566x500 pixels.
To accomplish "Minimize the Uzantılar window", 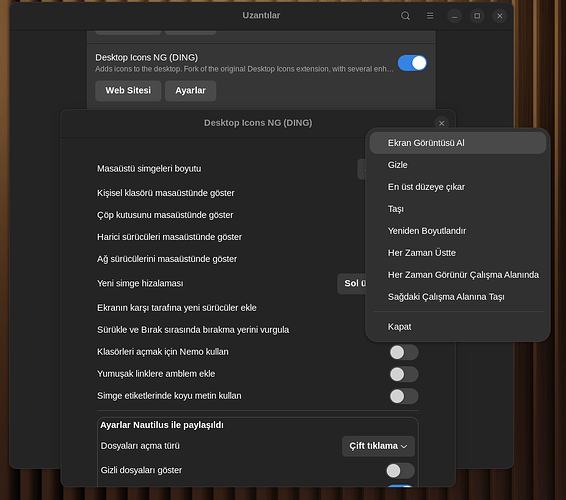I will pos(454,16).
